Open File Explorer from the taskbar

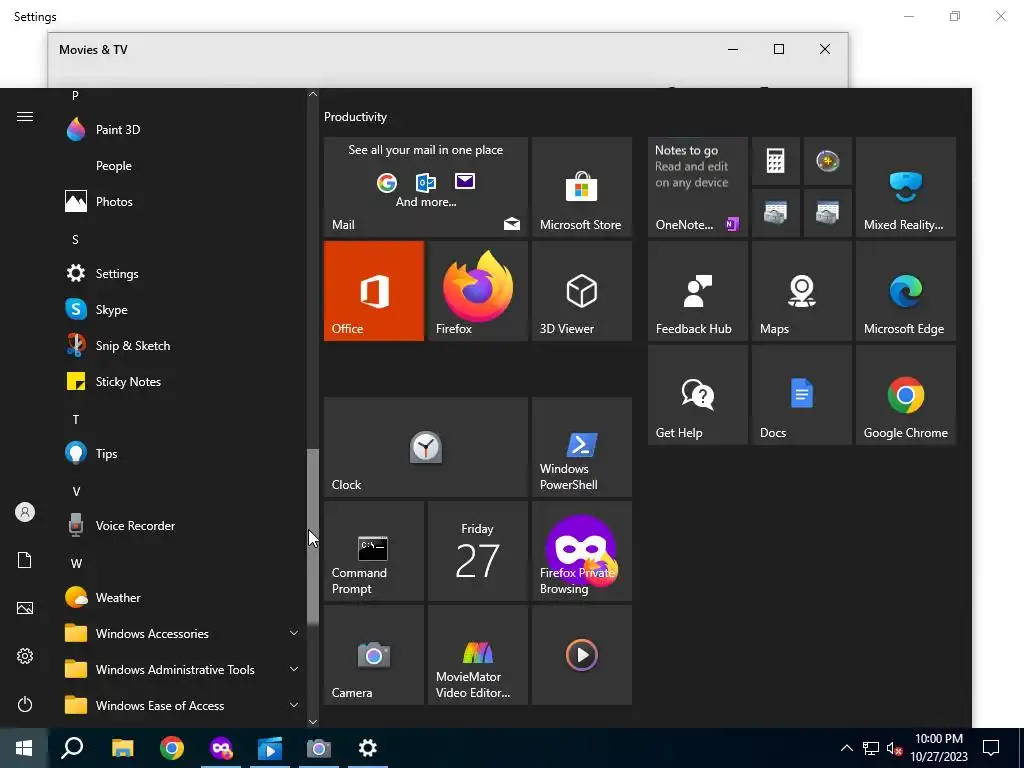(122, 748)
